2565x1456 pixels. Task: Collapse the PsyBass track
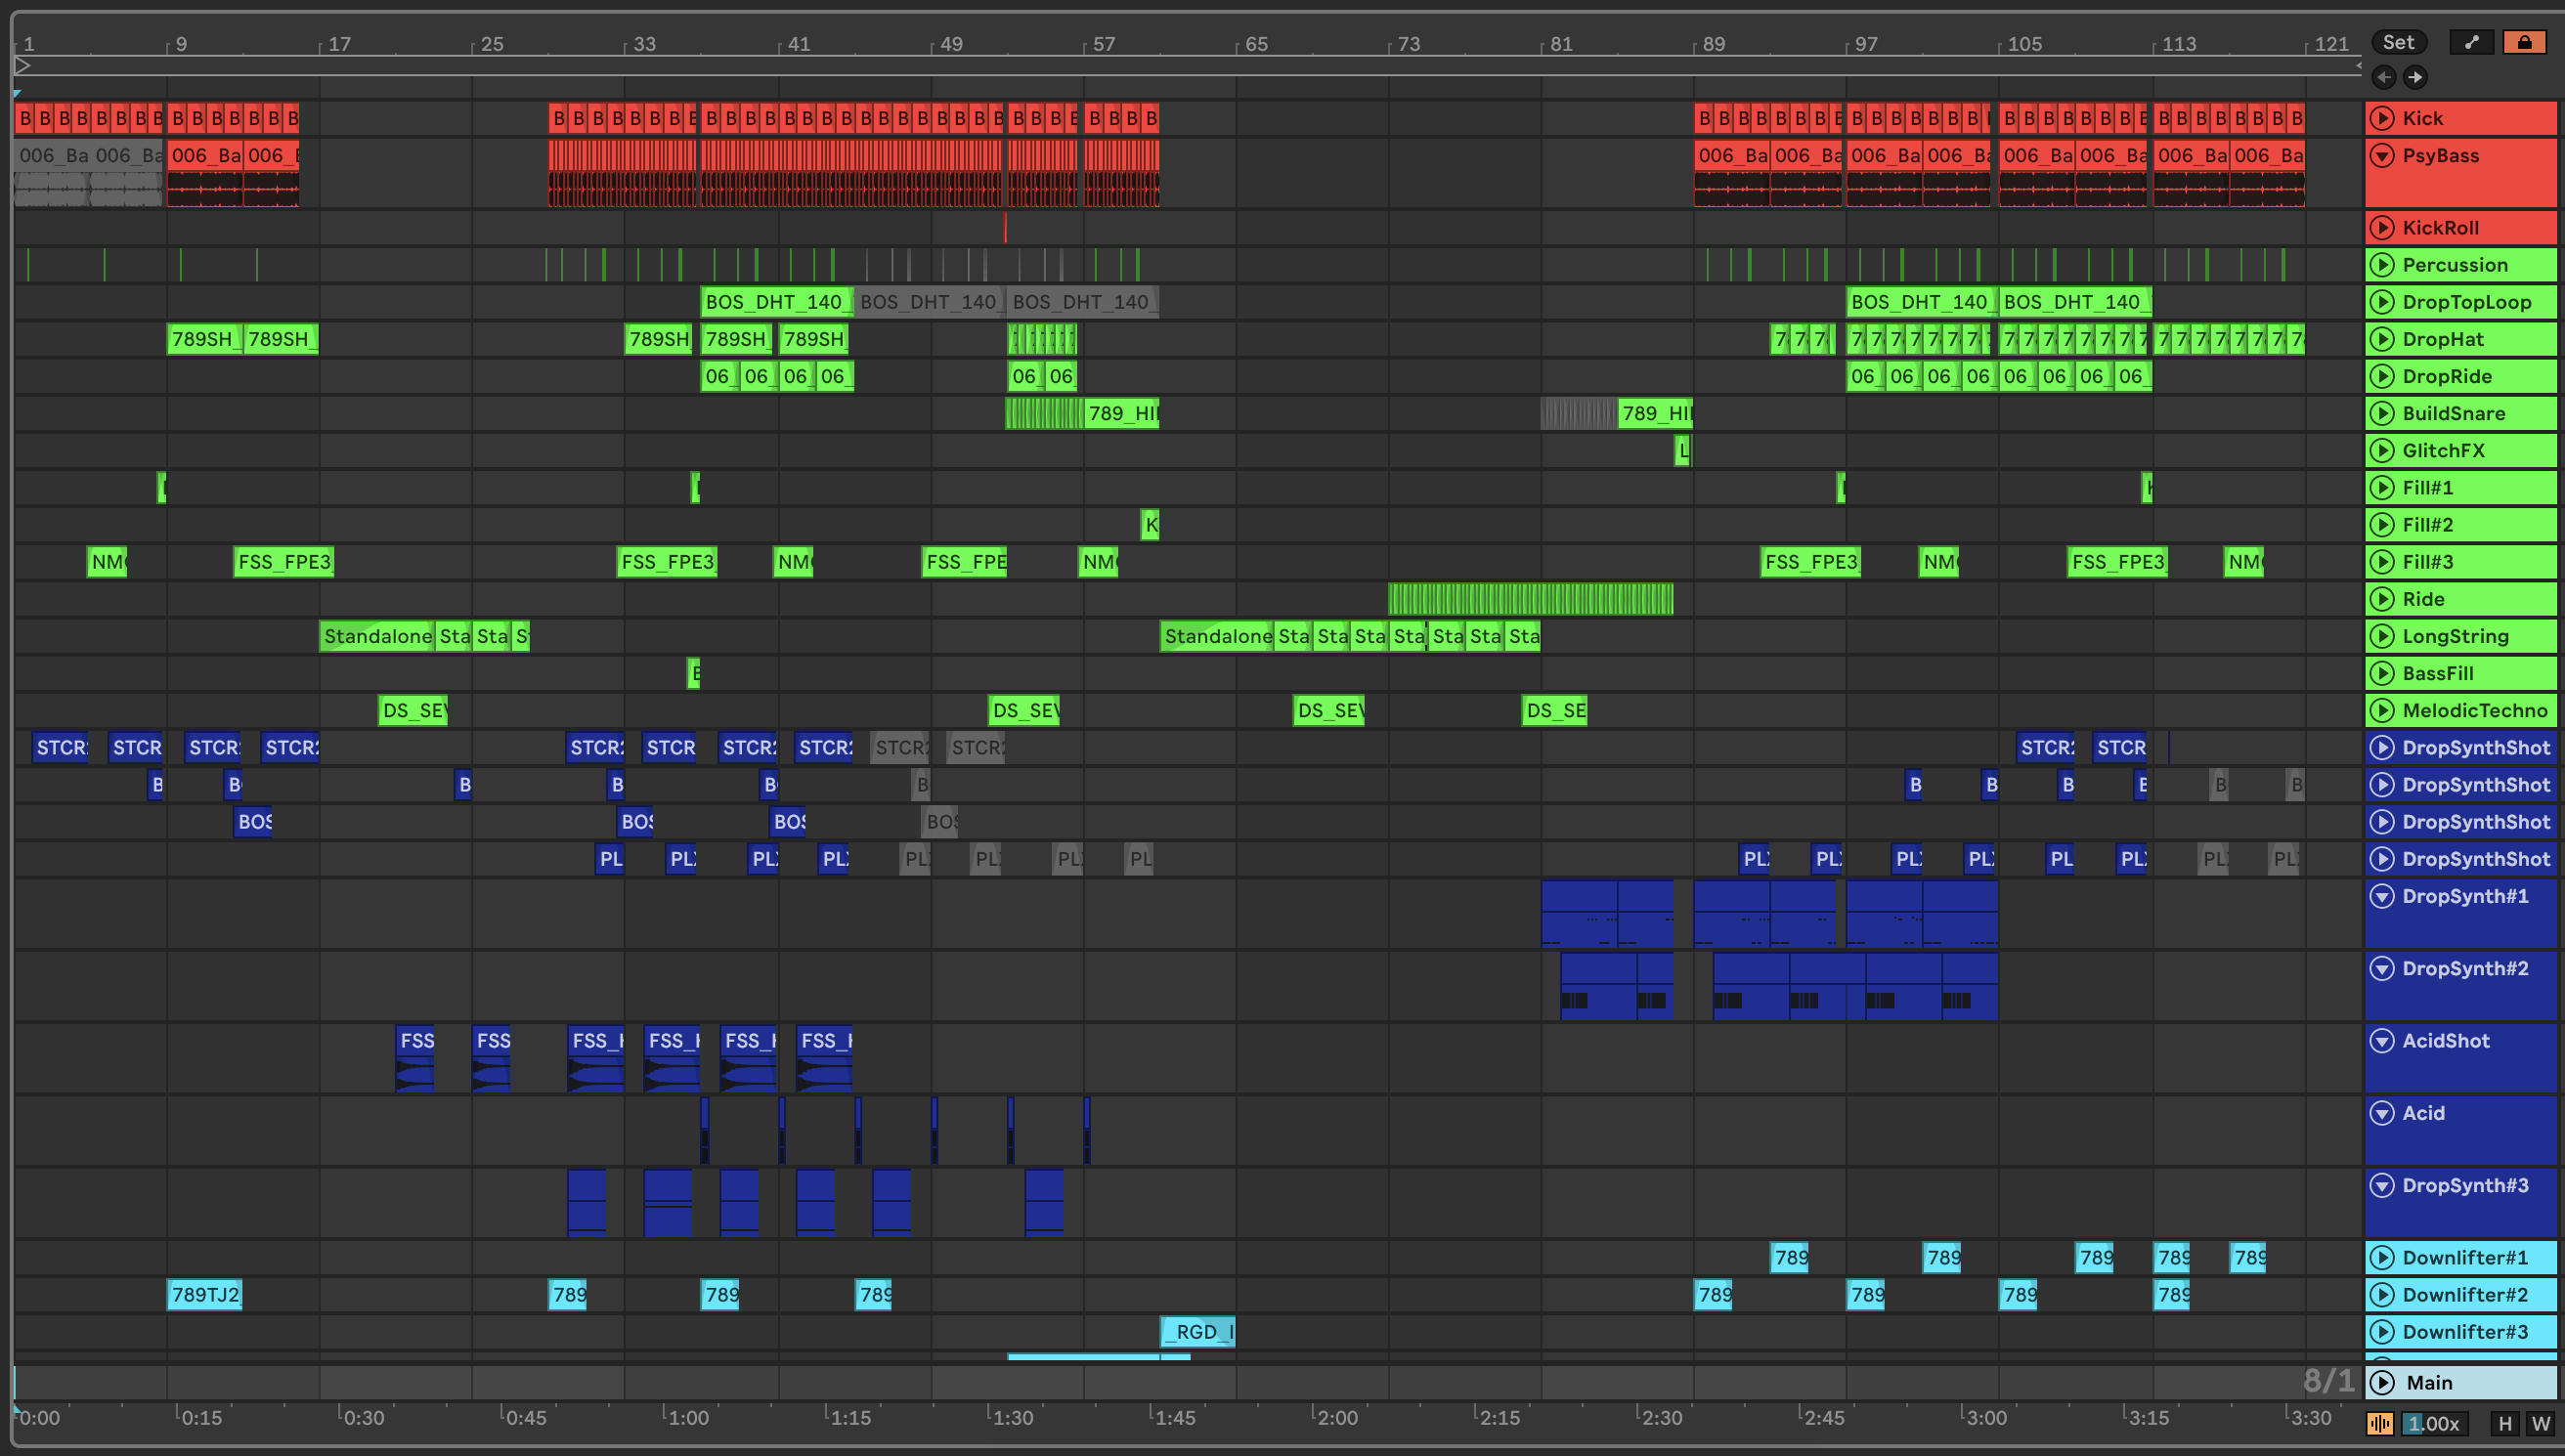2383,155
